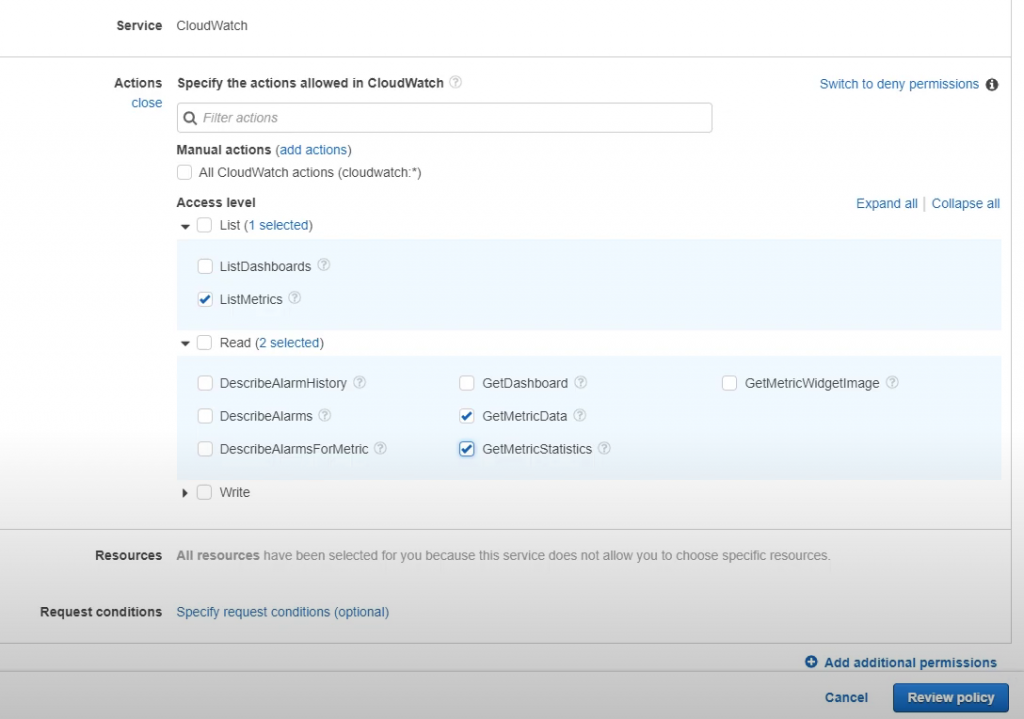Click the Cancel button
1024x719 pixels.
point(846,697)
